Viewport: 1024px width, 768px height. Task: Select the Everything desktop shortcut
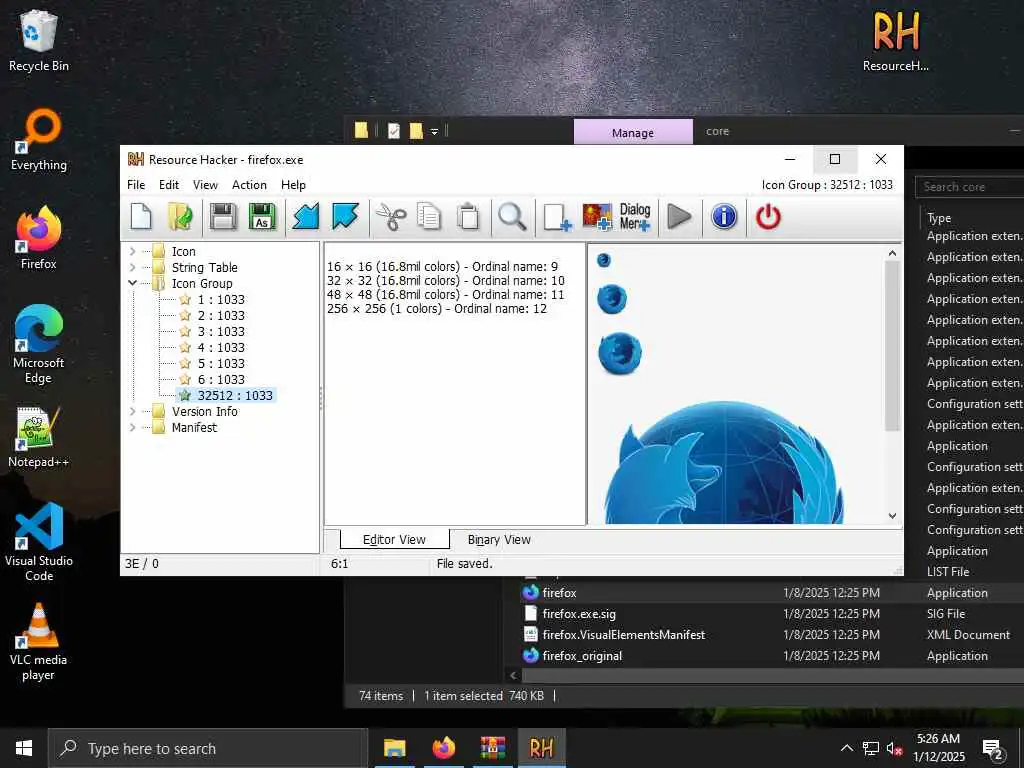[x=39, y=140]
